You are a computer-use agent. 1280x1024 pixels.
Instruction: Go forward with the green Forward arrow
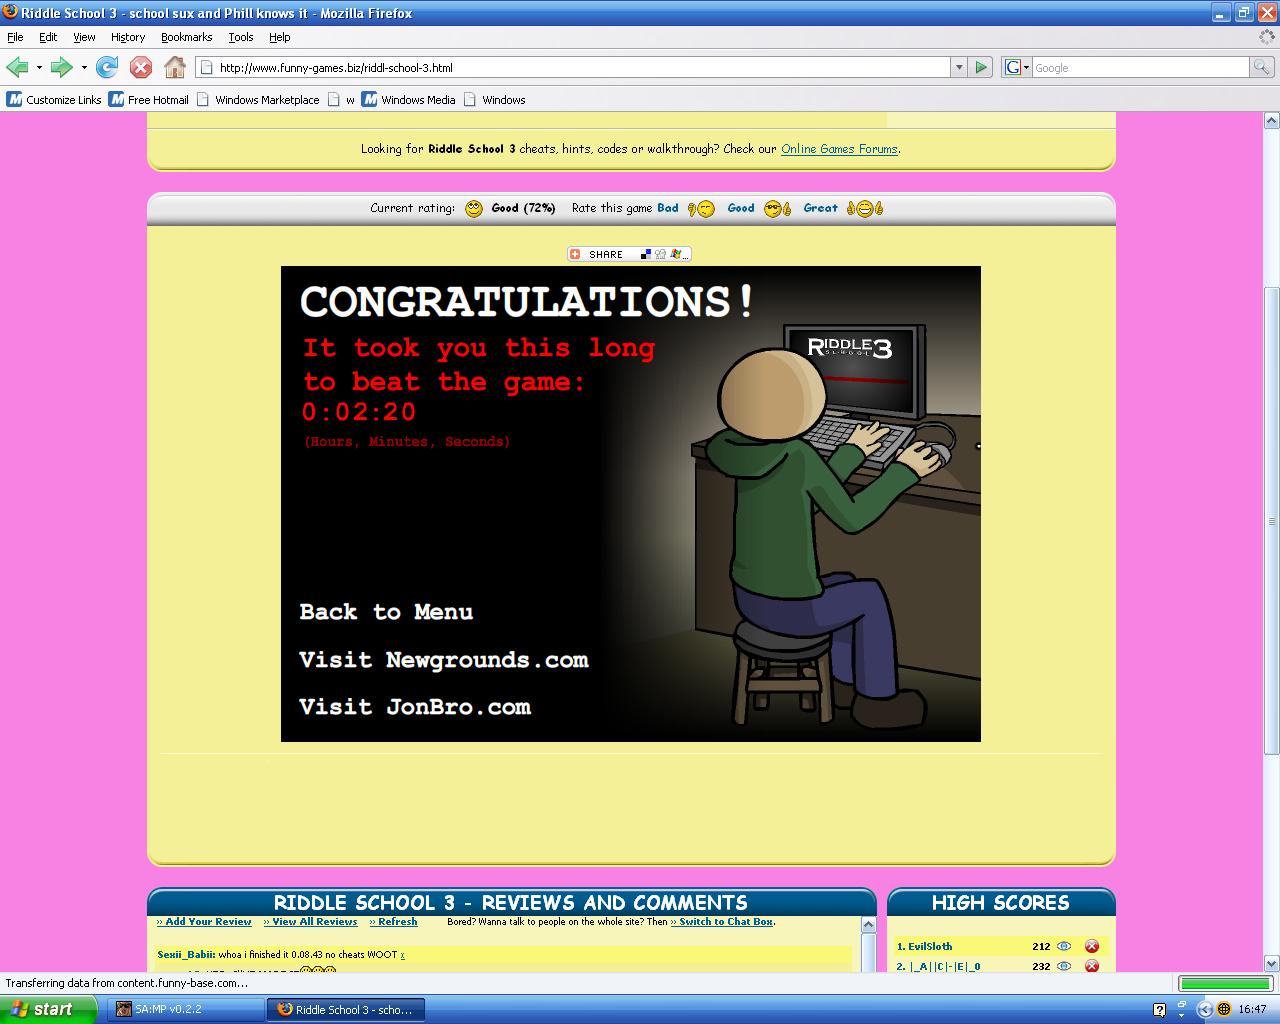click(62, 67)
